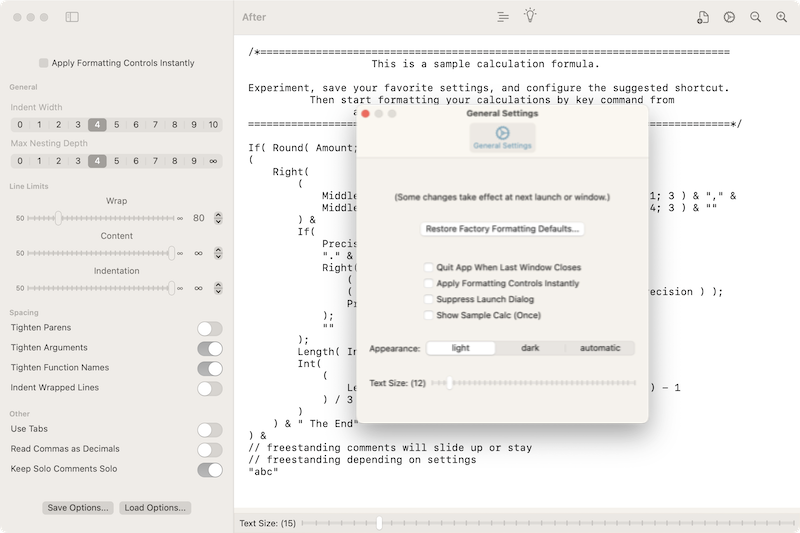The height and width of the screenshot is (533, 800).
Task: Click the Indentation line limit slider
Action: 101,288
